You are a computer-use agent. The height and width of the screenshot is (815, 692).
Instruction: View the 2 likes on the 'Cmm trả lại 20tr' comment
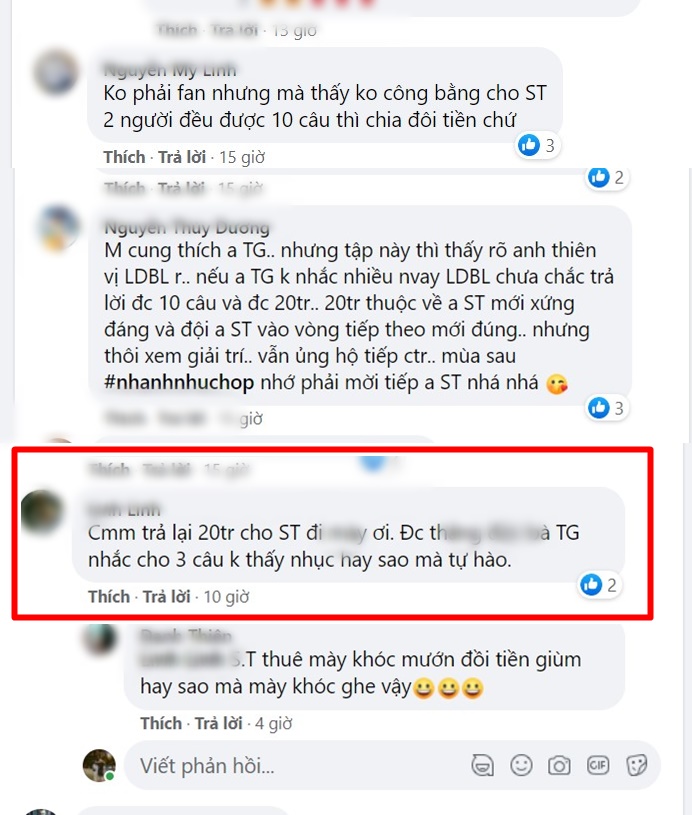(599, 585)
